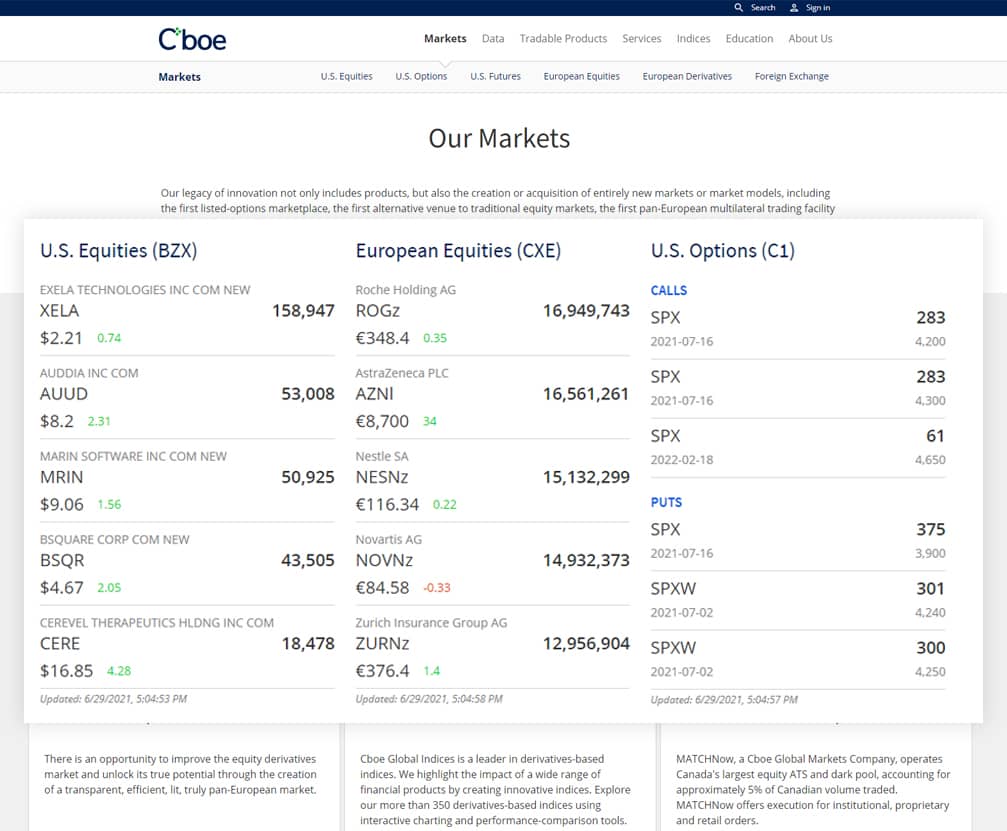This screenshot has height=831, width=1007.
Task: Click EXELA TECHNOLOGIES INC COM NEW name
Action: click(145, 290)
